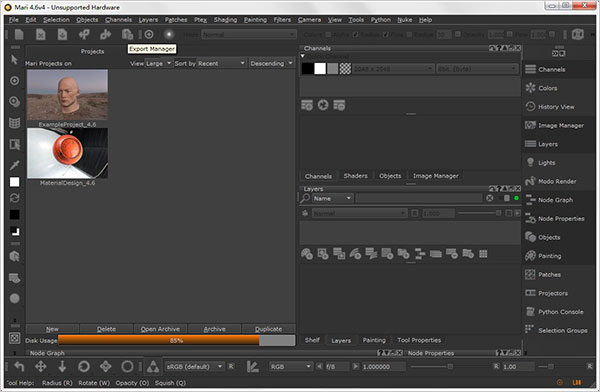Switch to the Shelf tab
Viewport: 600px width, 392px height.
pyautogui.click(x=312, y=340)
